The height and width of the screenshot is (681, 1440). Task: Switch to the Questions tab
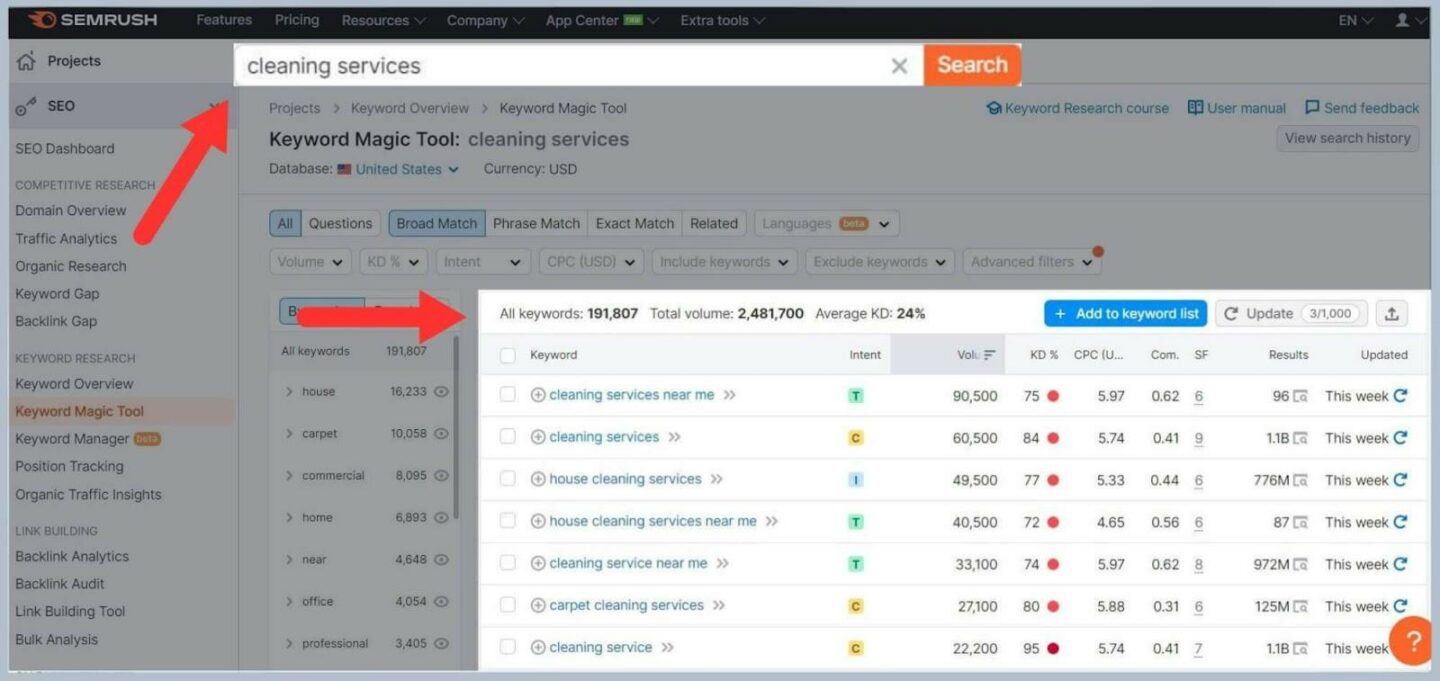click(x=340, y=222)
